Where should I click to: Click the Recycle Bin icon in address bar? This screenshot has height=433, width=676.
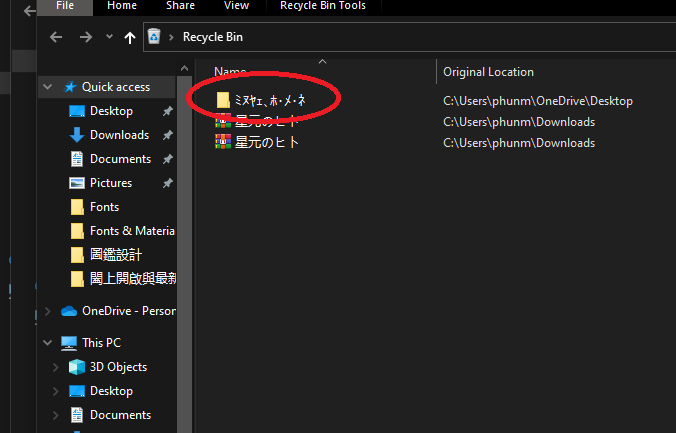coord(154,36)
